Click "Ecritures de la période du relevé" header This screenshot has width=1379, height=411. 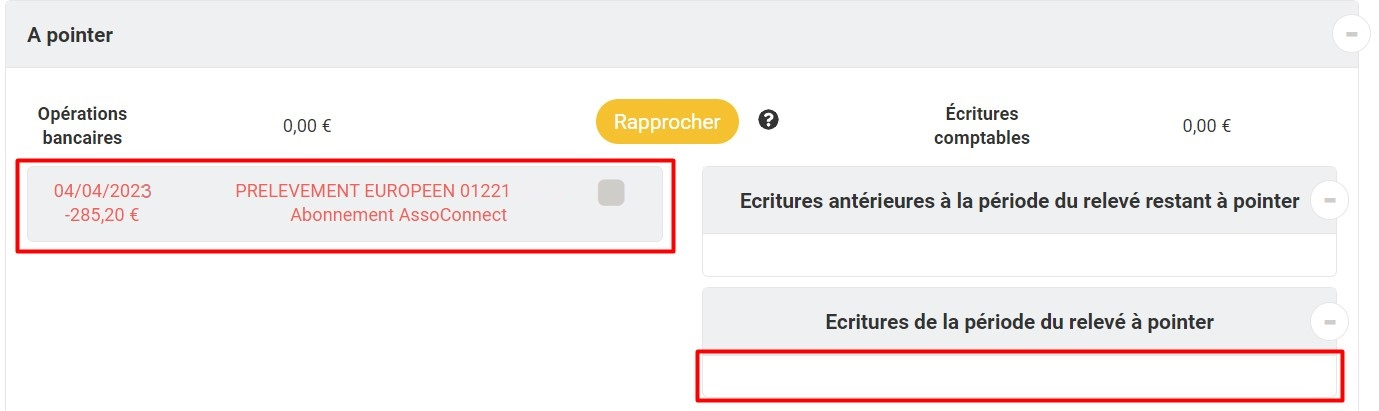tap(1019, 322)
